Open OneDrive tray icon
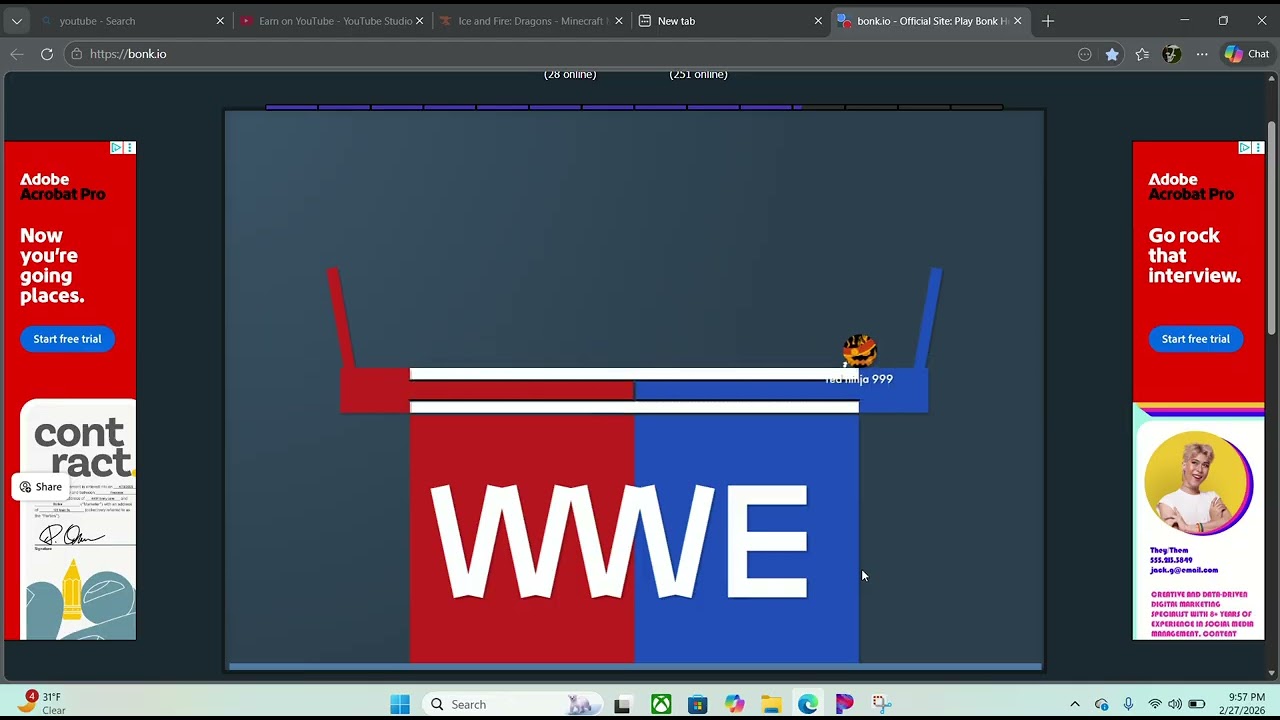This screenshot has width=1280, height=720. [1102, 704]
